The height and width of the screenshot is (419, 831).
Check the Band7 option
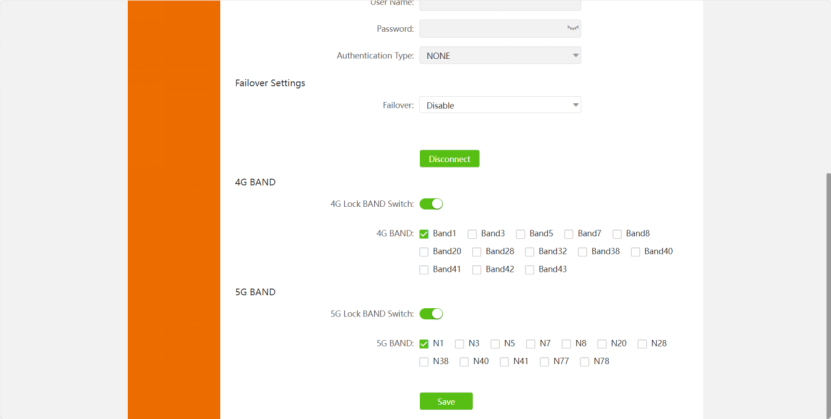(569, 234)
